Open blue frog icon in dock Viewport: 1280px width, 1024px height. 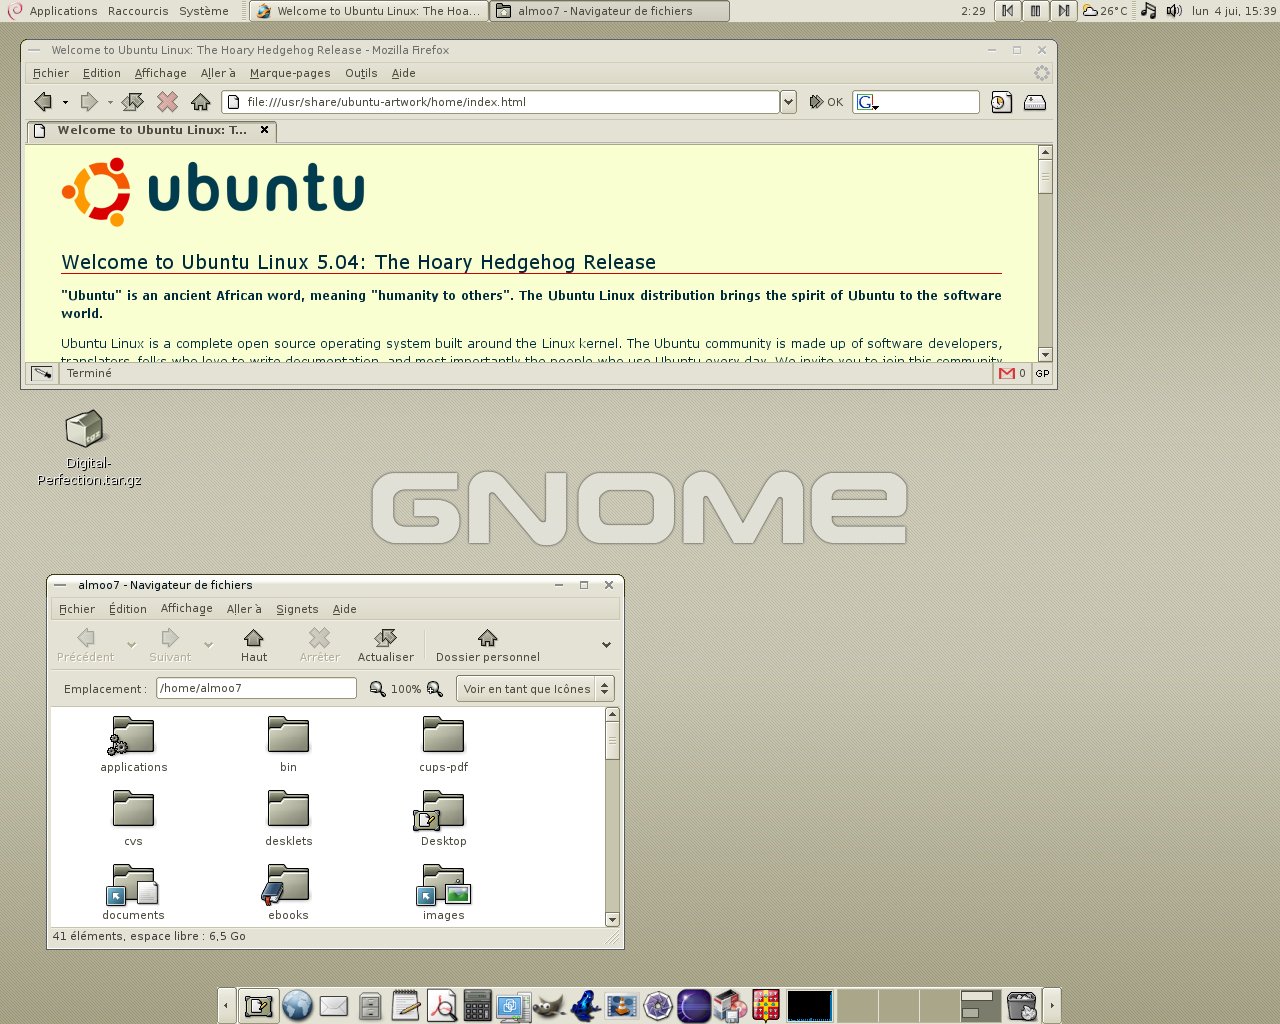tap(585, 1005)
